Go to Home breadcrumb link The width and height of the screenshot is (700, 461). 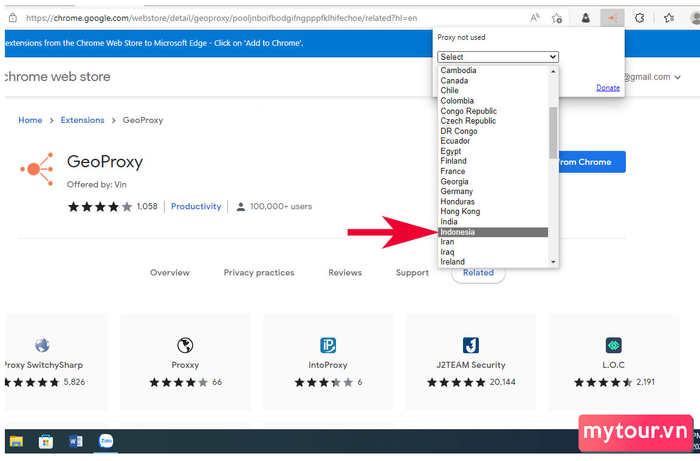tap(30, 120)
